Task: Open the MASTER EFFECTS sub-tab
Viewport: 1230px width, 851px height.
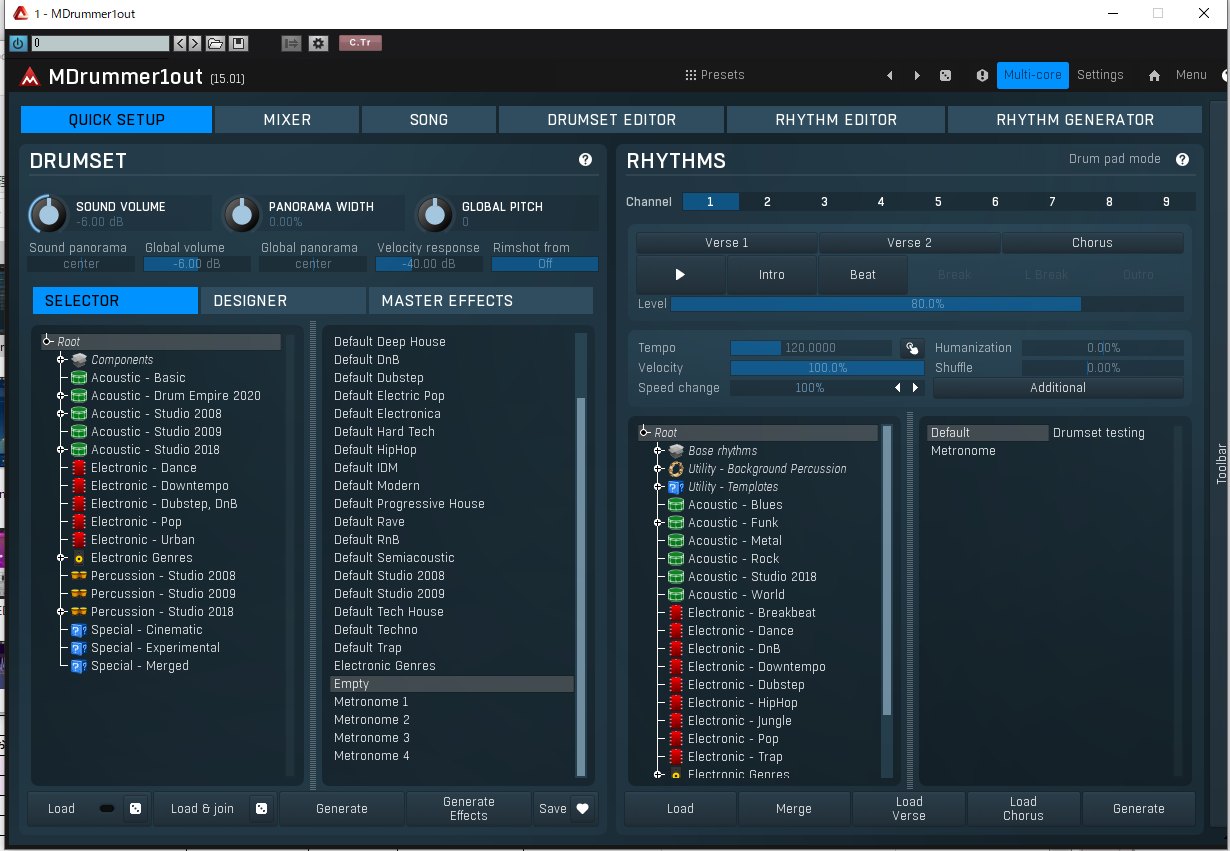Action: [481, 301]
